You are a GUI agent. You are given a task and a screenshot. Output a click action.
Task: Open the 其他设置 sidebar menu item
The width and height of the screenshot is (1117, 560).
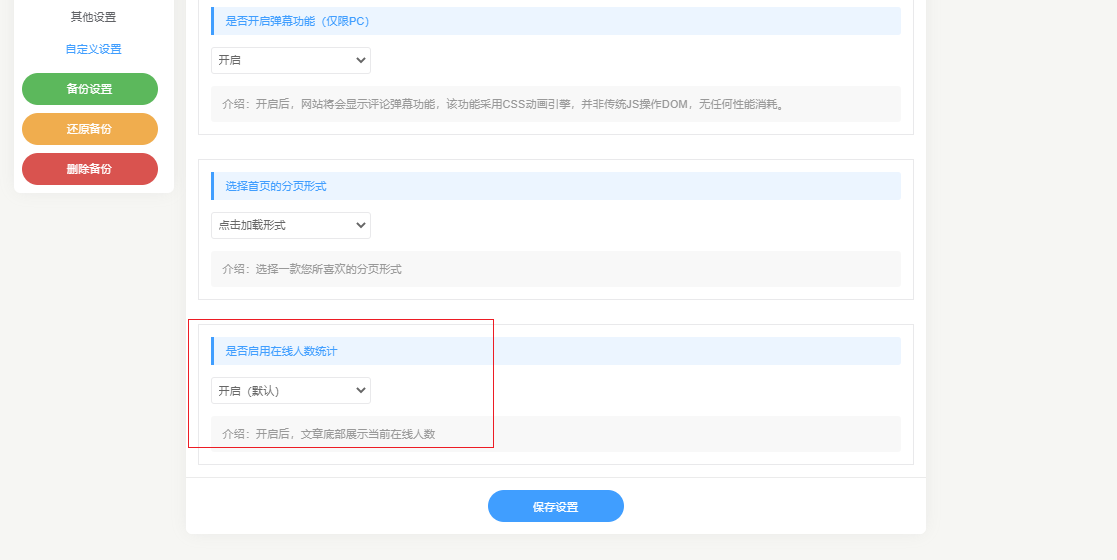[x=93, y=17]
